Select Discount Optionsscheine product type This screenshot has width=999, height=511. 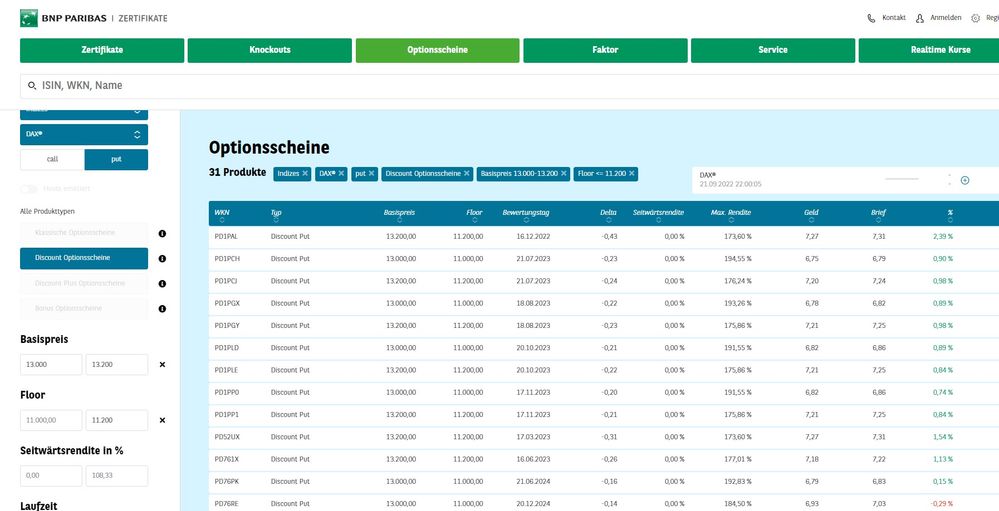[84, 258]
